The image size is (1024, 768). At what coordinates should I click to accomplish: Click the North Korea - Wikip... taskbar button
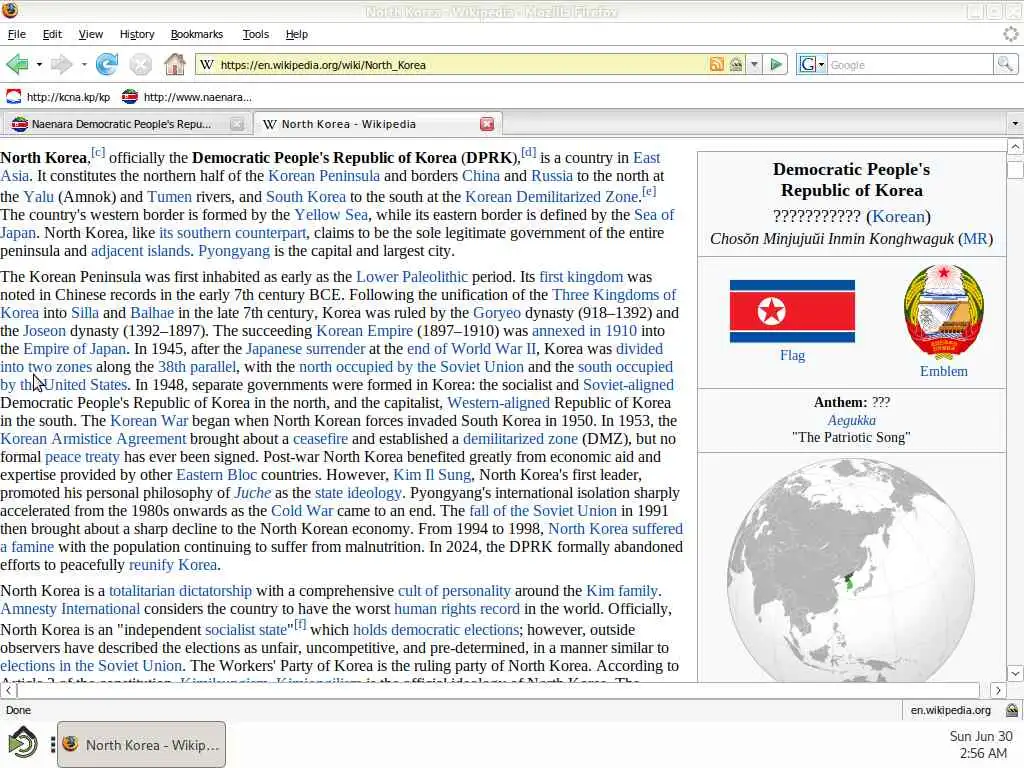click(142, 744)
